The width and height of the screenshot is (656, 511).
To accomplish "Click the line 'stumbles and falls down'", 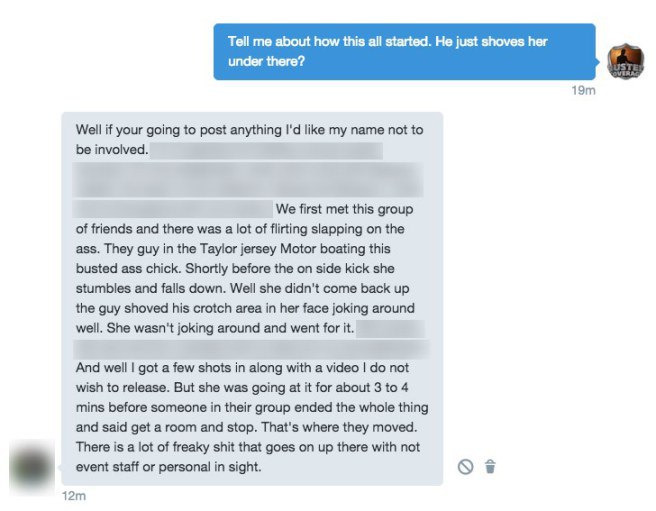I will 151,288.
